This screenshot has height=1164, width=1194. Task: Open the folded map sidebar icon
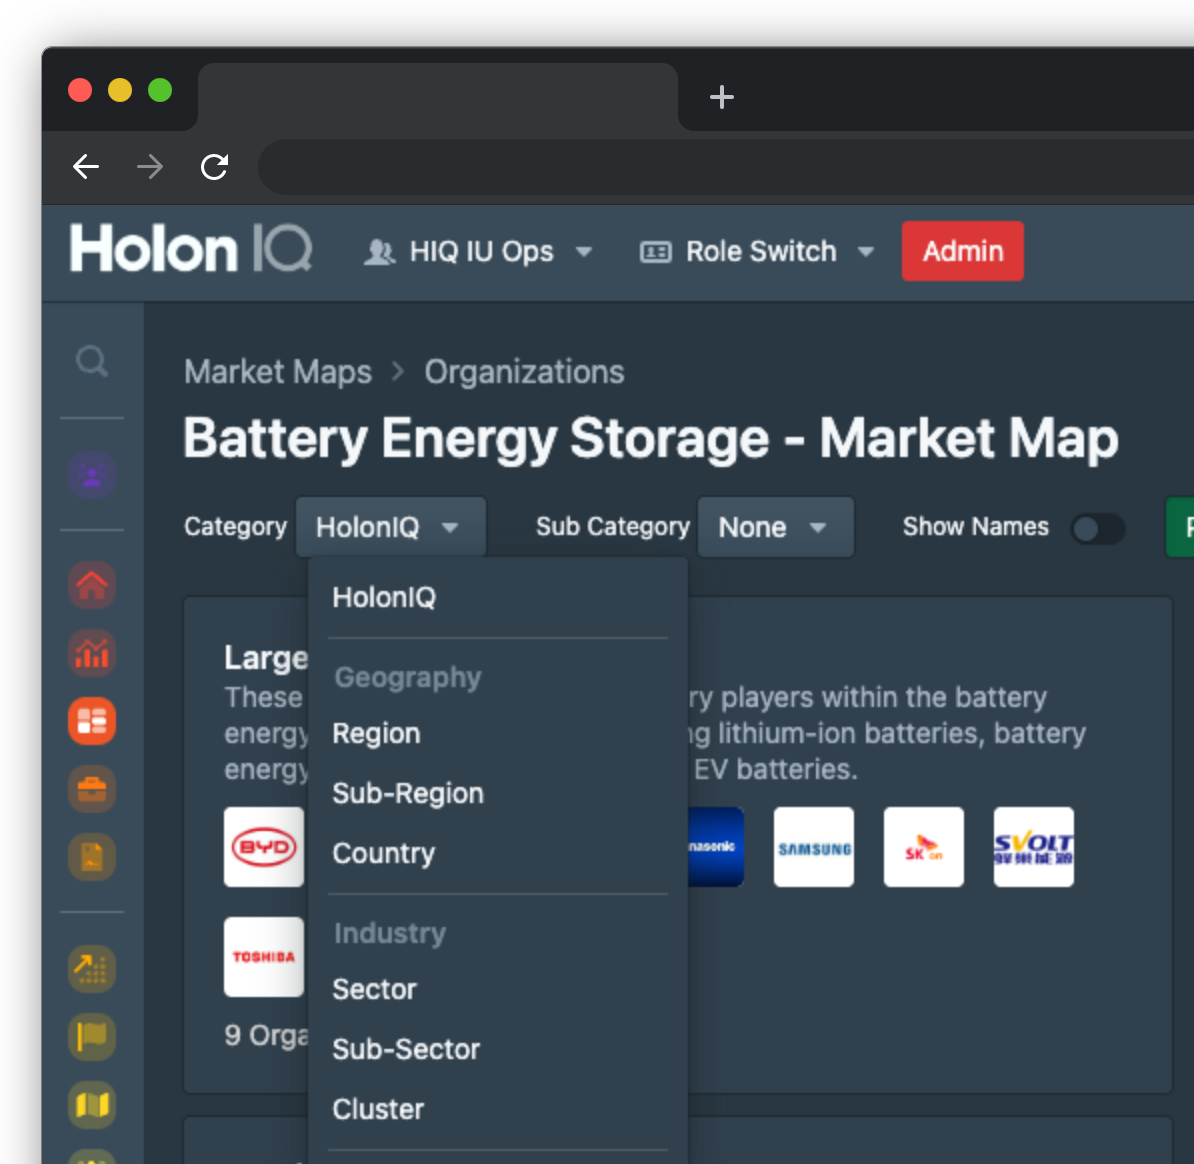92,1104
